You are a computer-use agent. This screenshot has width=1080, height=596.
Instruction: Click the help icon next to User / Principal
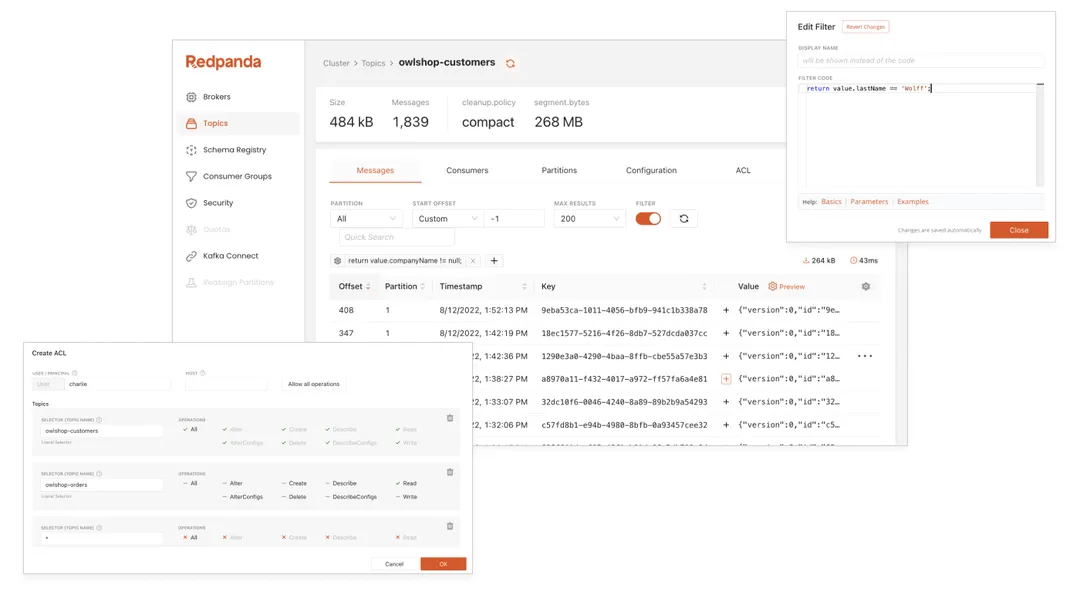click(74, 373)
